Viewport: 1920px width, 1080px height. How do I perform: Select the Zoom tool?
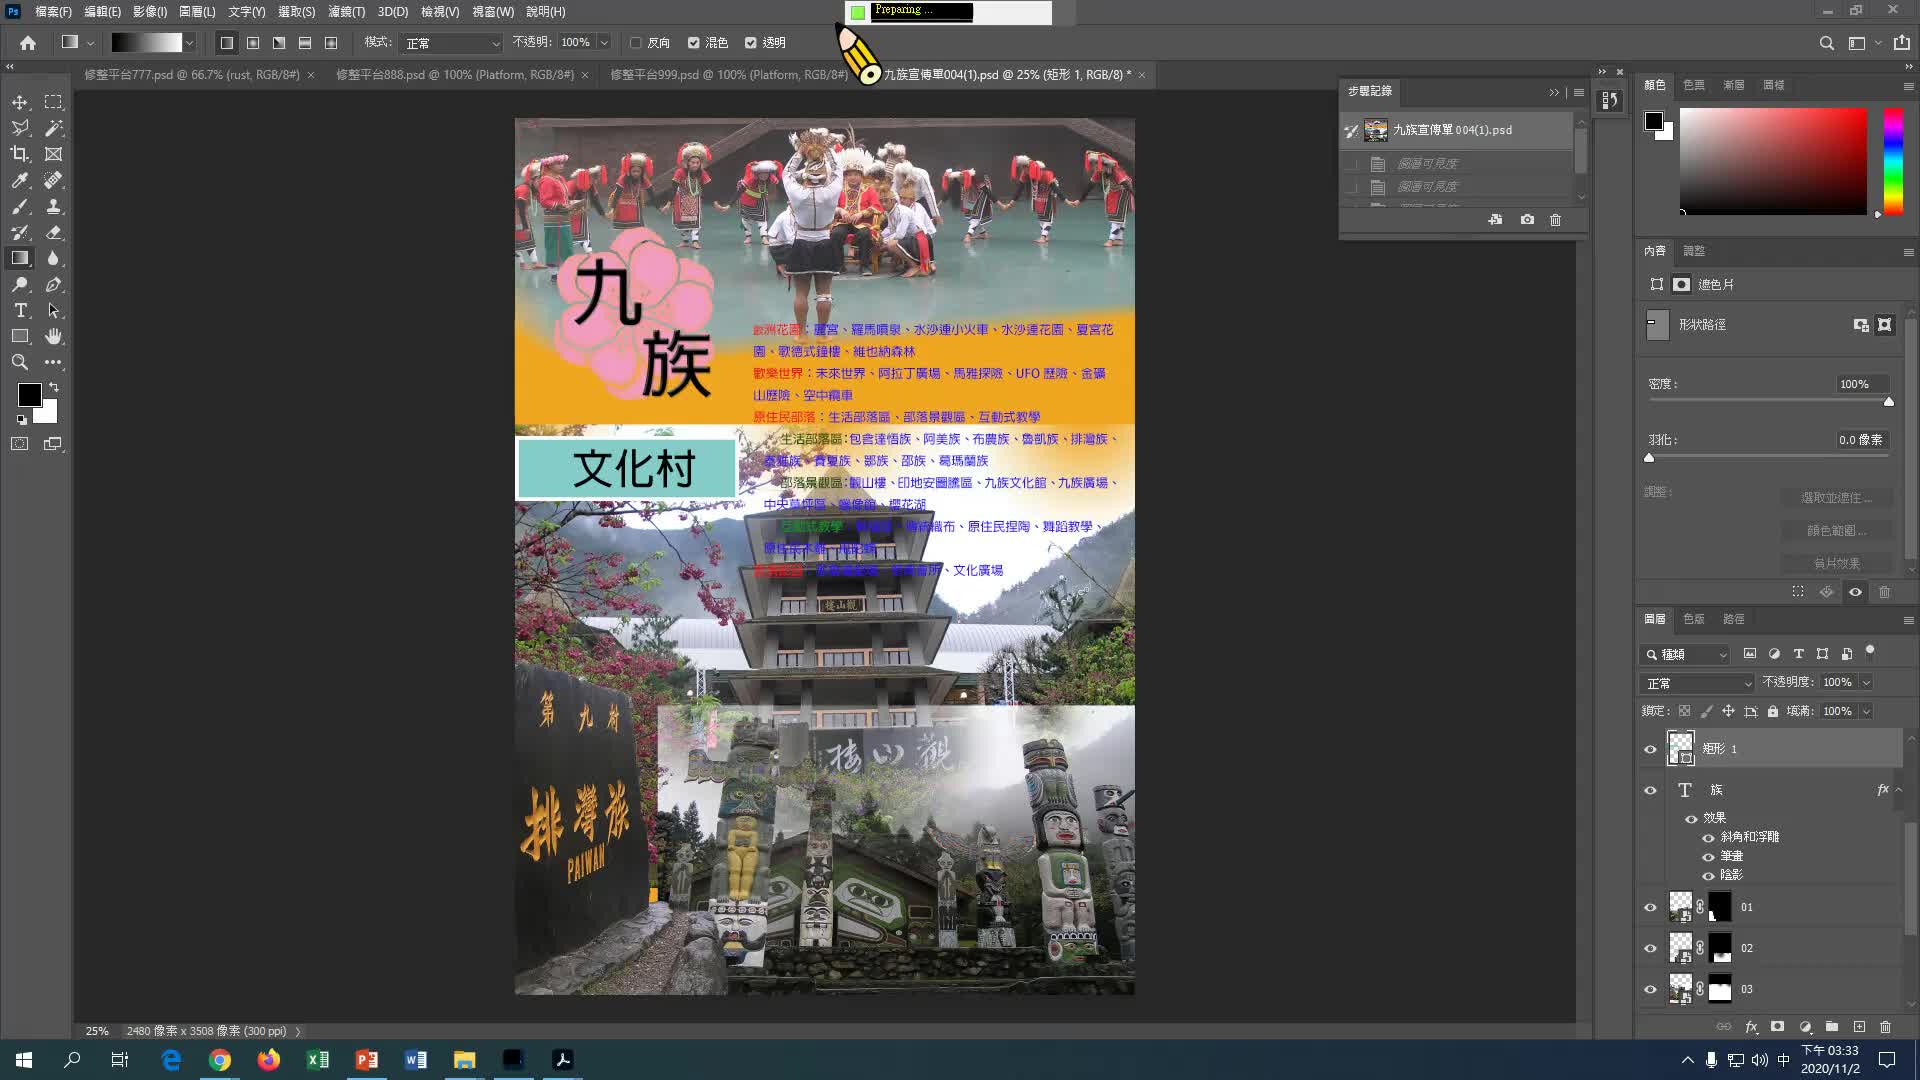pyautogui.click(x=20, y=362)
